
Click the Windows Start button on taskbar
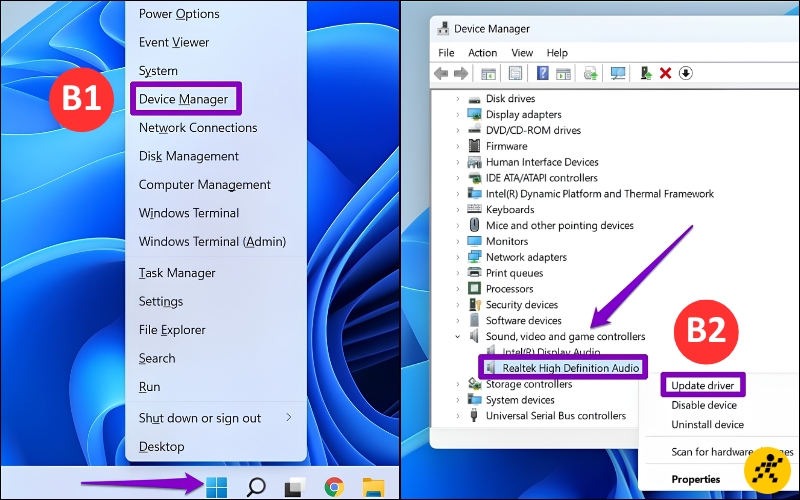[216, 487]
